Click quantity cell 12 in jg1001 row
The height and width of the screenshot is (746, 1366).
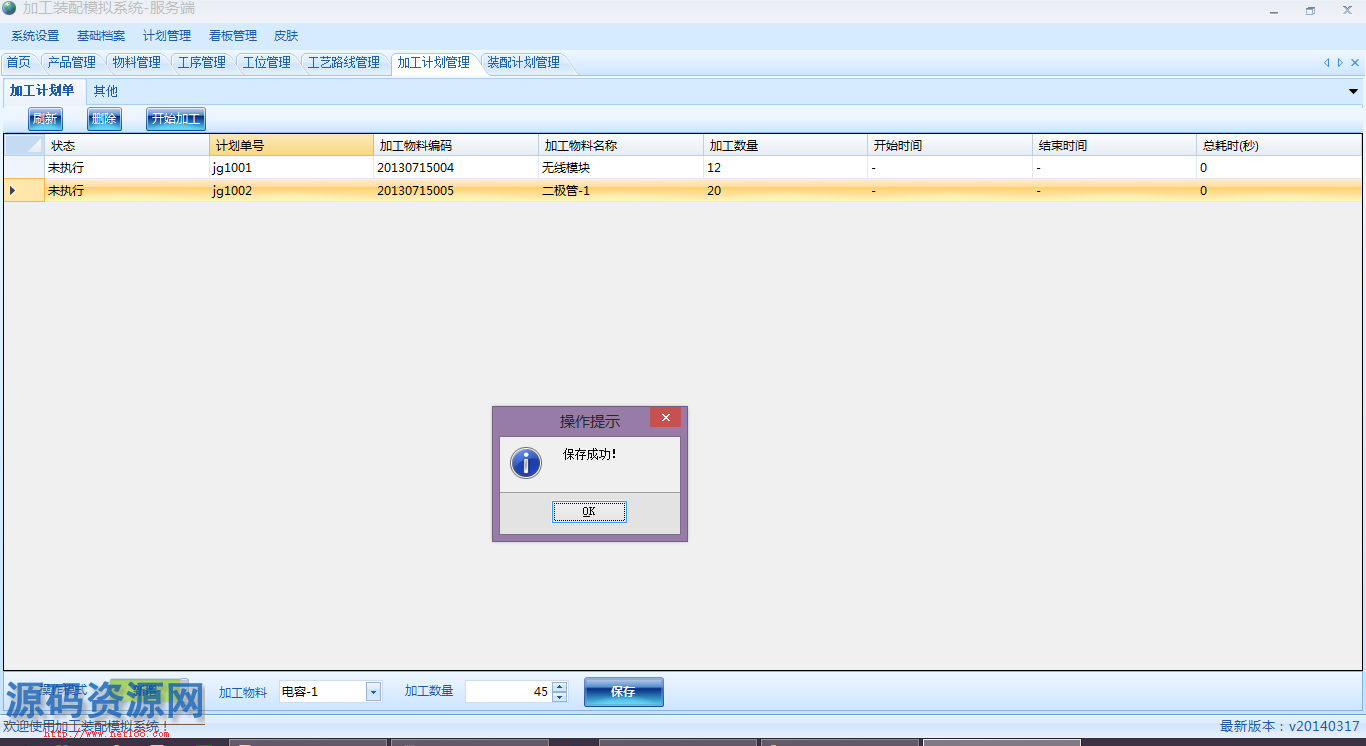coord(785,168)
